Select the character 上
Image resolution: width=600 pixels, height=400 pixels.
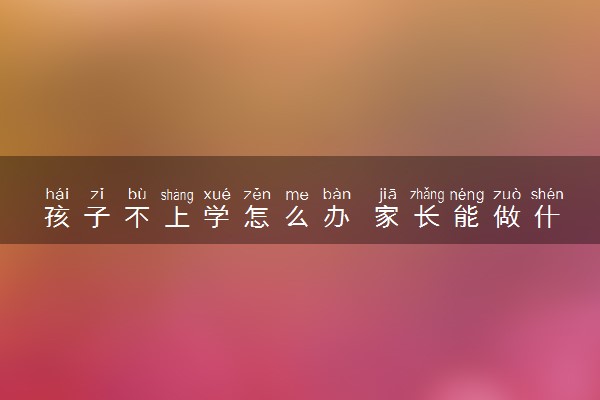point(177,217)
